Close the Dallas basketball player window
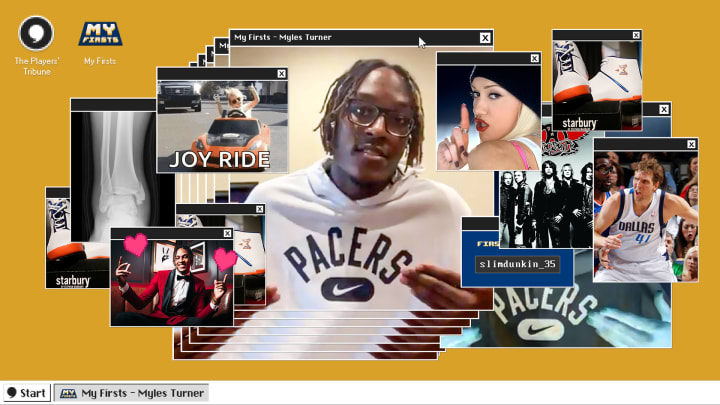The height and width of the screenshot is (405, 720). [x=691, y=144]
